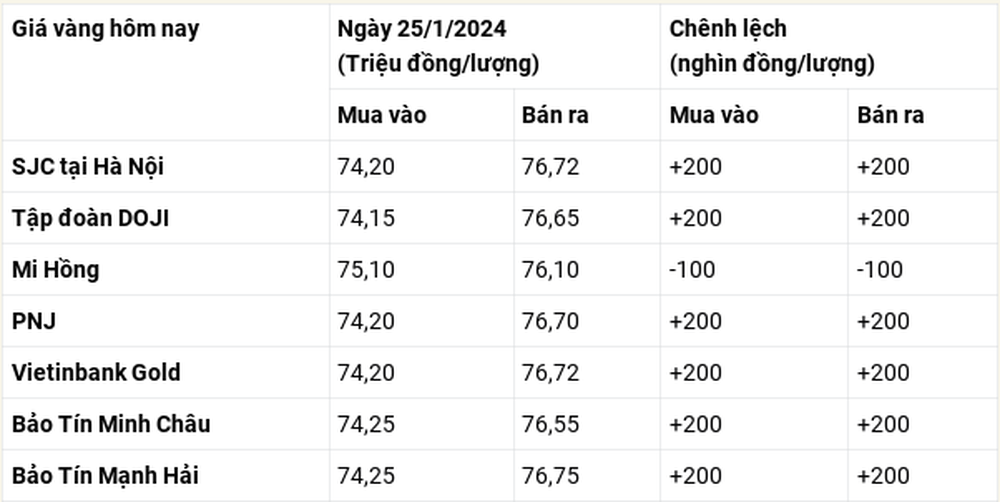Select the 'Bảo Tín Mạnh Hải' row label

[x=105, y=476]
